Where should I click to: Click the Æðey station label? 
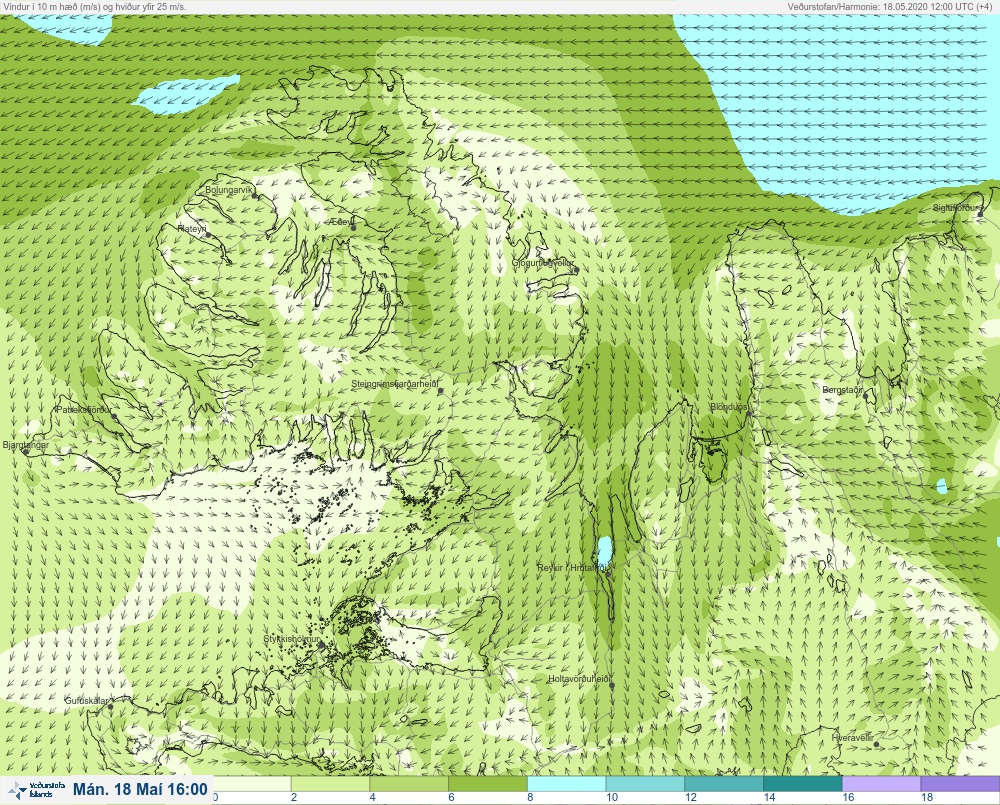(341, 222)
